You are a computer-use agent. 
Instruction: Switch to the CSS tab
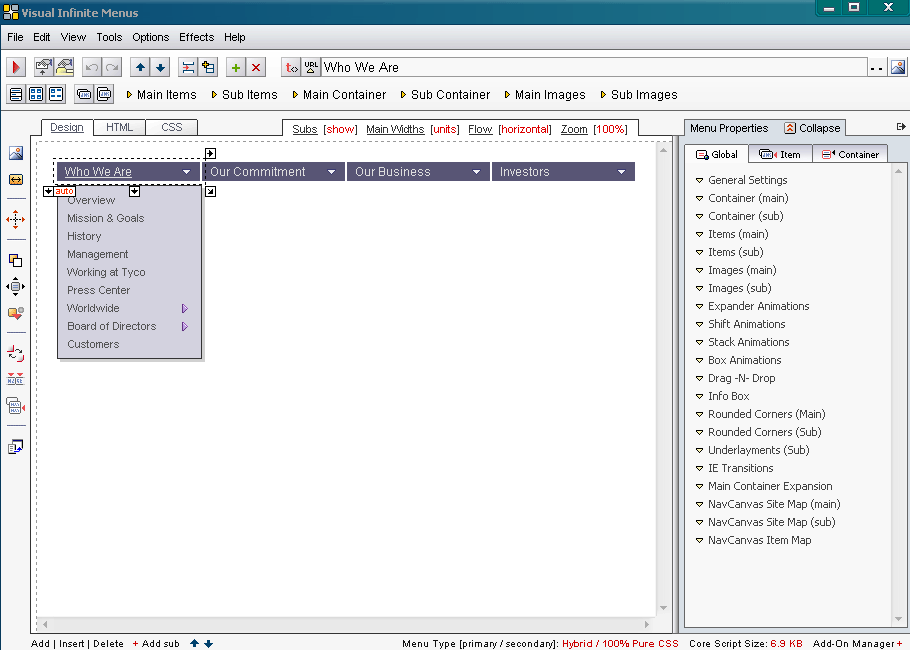[x=171, y=127]
